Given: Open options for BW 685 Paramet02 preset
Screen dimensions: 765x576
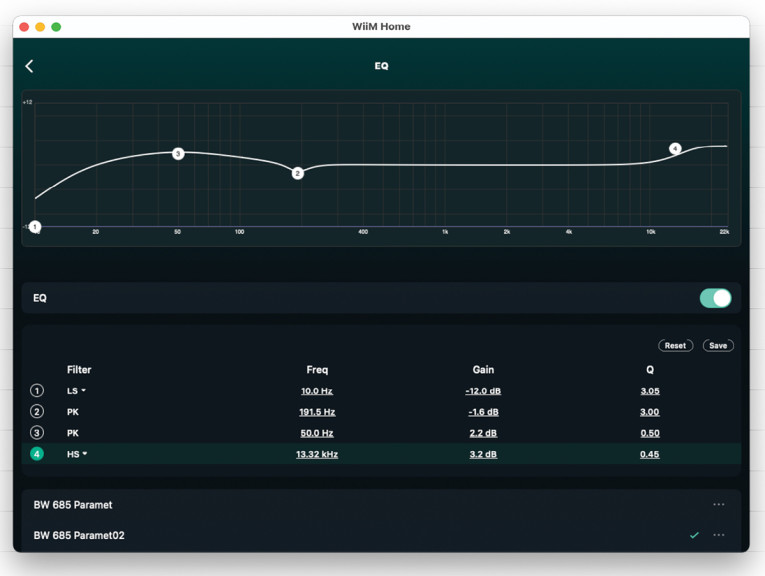Looking at the screenshot, I should click(718, 535).
